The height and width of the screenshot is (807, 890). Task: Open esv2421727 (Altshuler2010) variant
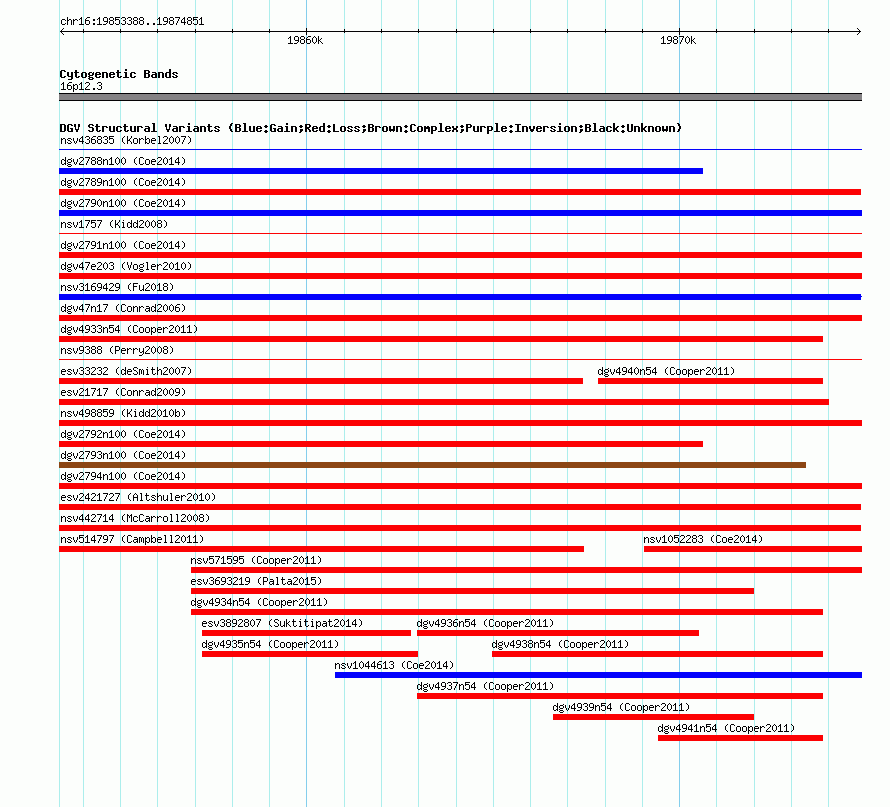(x=138, y=497)
